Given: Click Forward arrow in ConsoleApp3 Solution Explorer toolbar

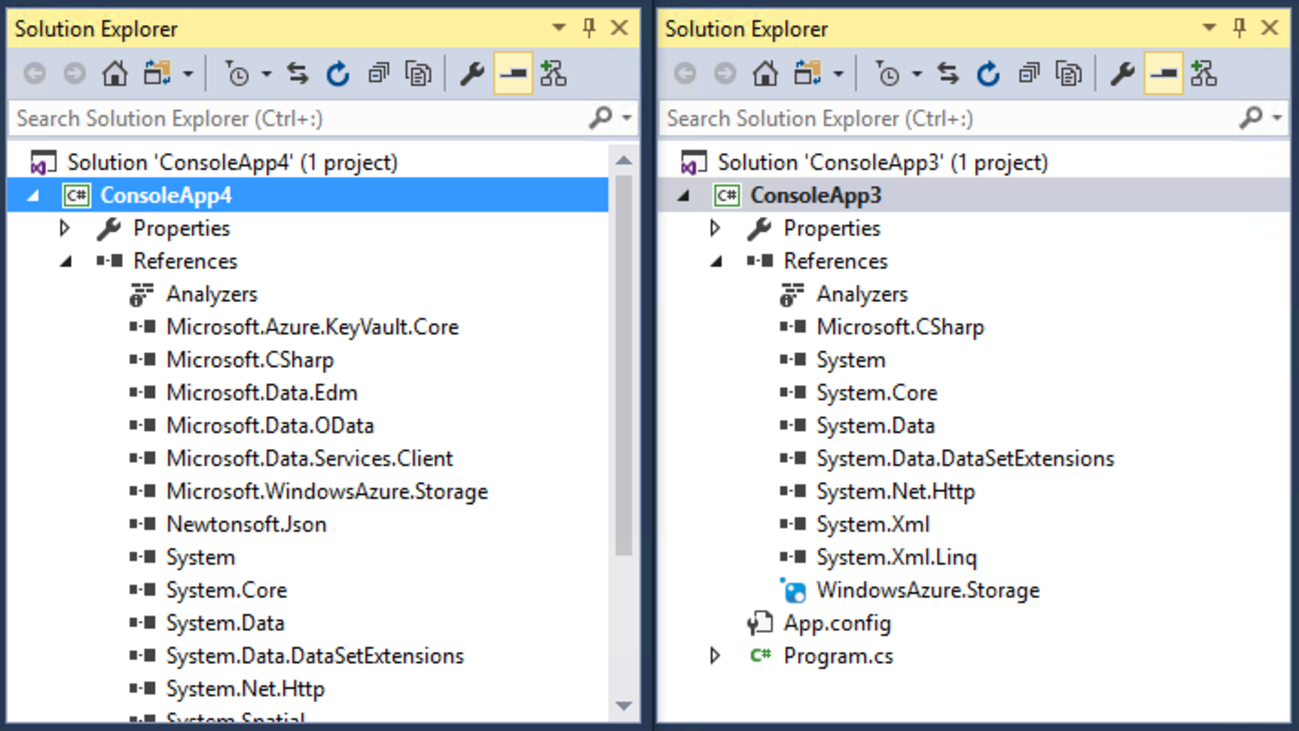Looking at the screenshot, I should pyautogui.click(x=725, y=73).
